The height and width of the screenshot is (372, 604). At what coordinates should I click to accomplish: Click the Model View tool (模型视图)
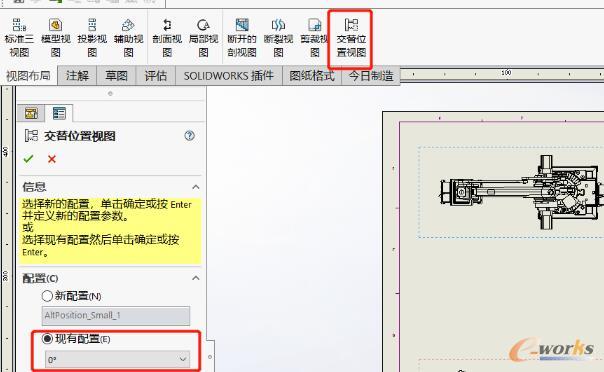coord(55,38)
